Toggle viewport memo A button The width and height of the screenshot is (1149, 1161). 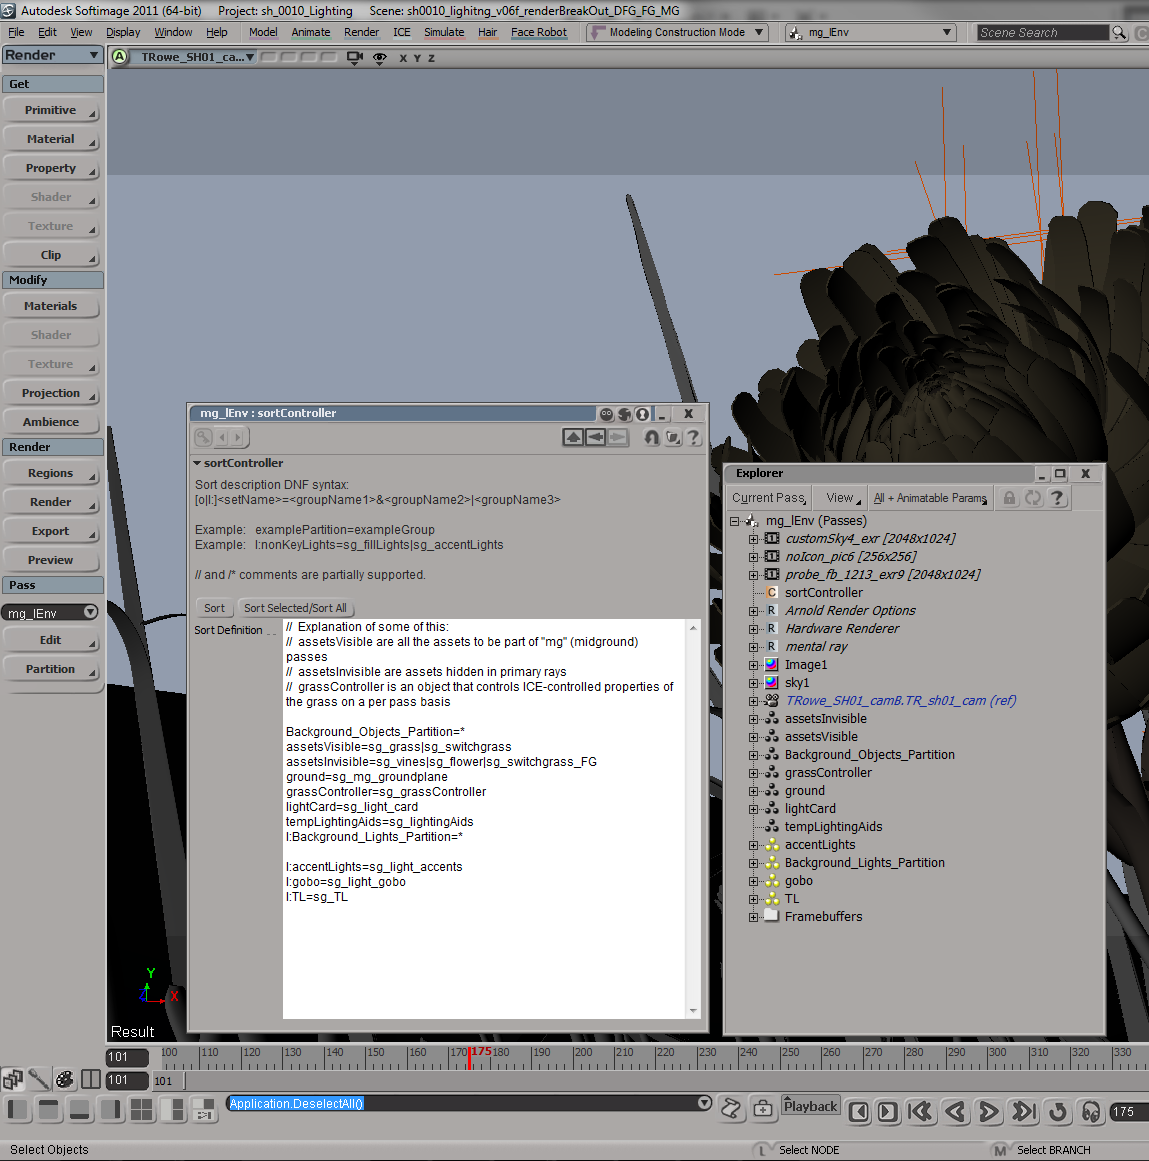[x=120, y=57]
